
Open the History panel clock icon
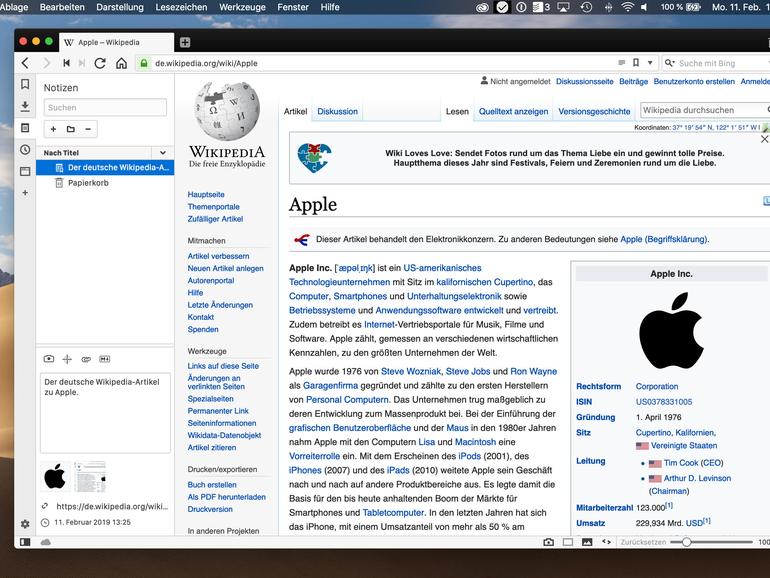point(25,150)
